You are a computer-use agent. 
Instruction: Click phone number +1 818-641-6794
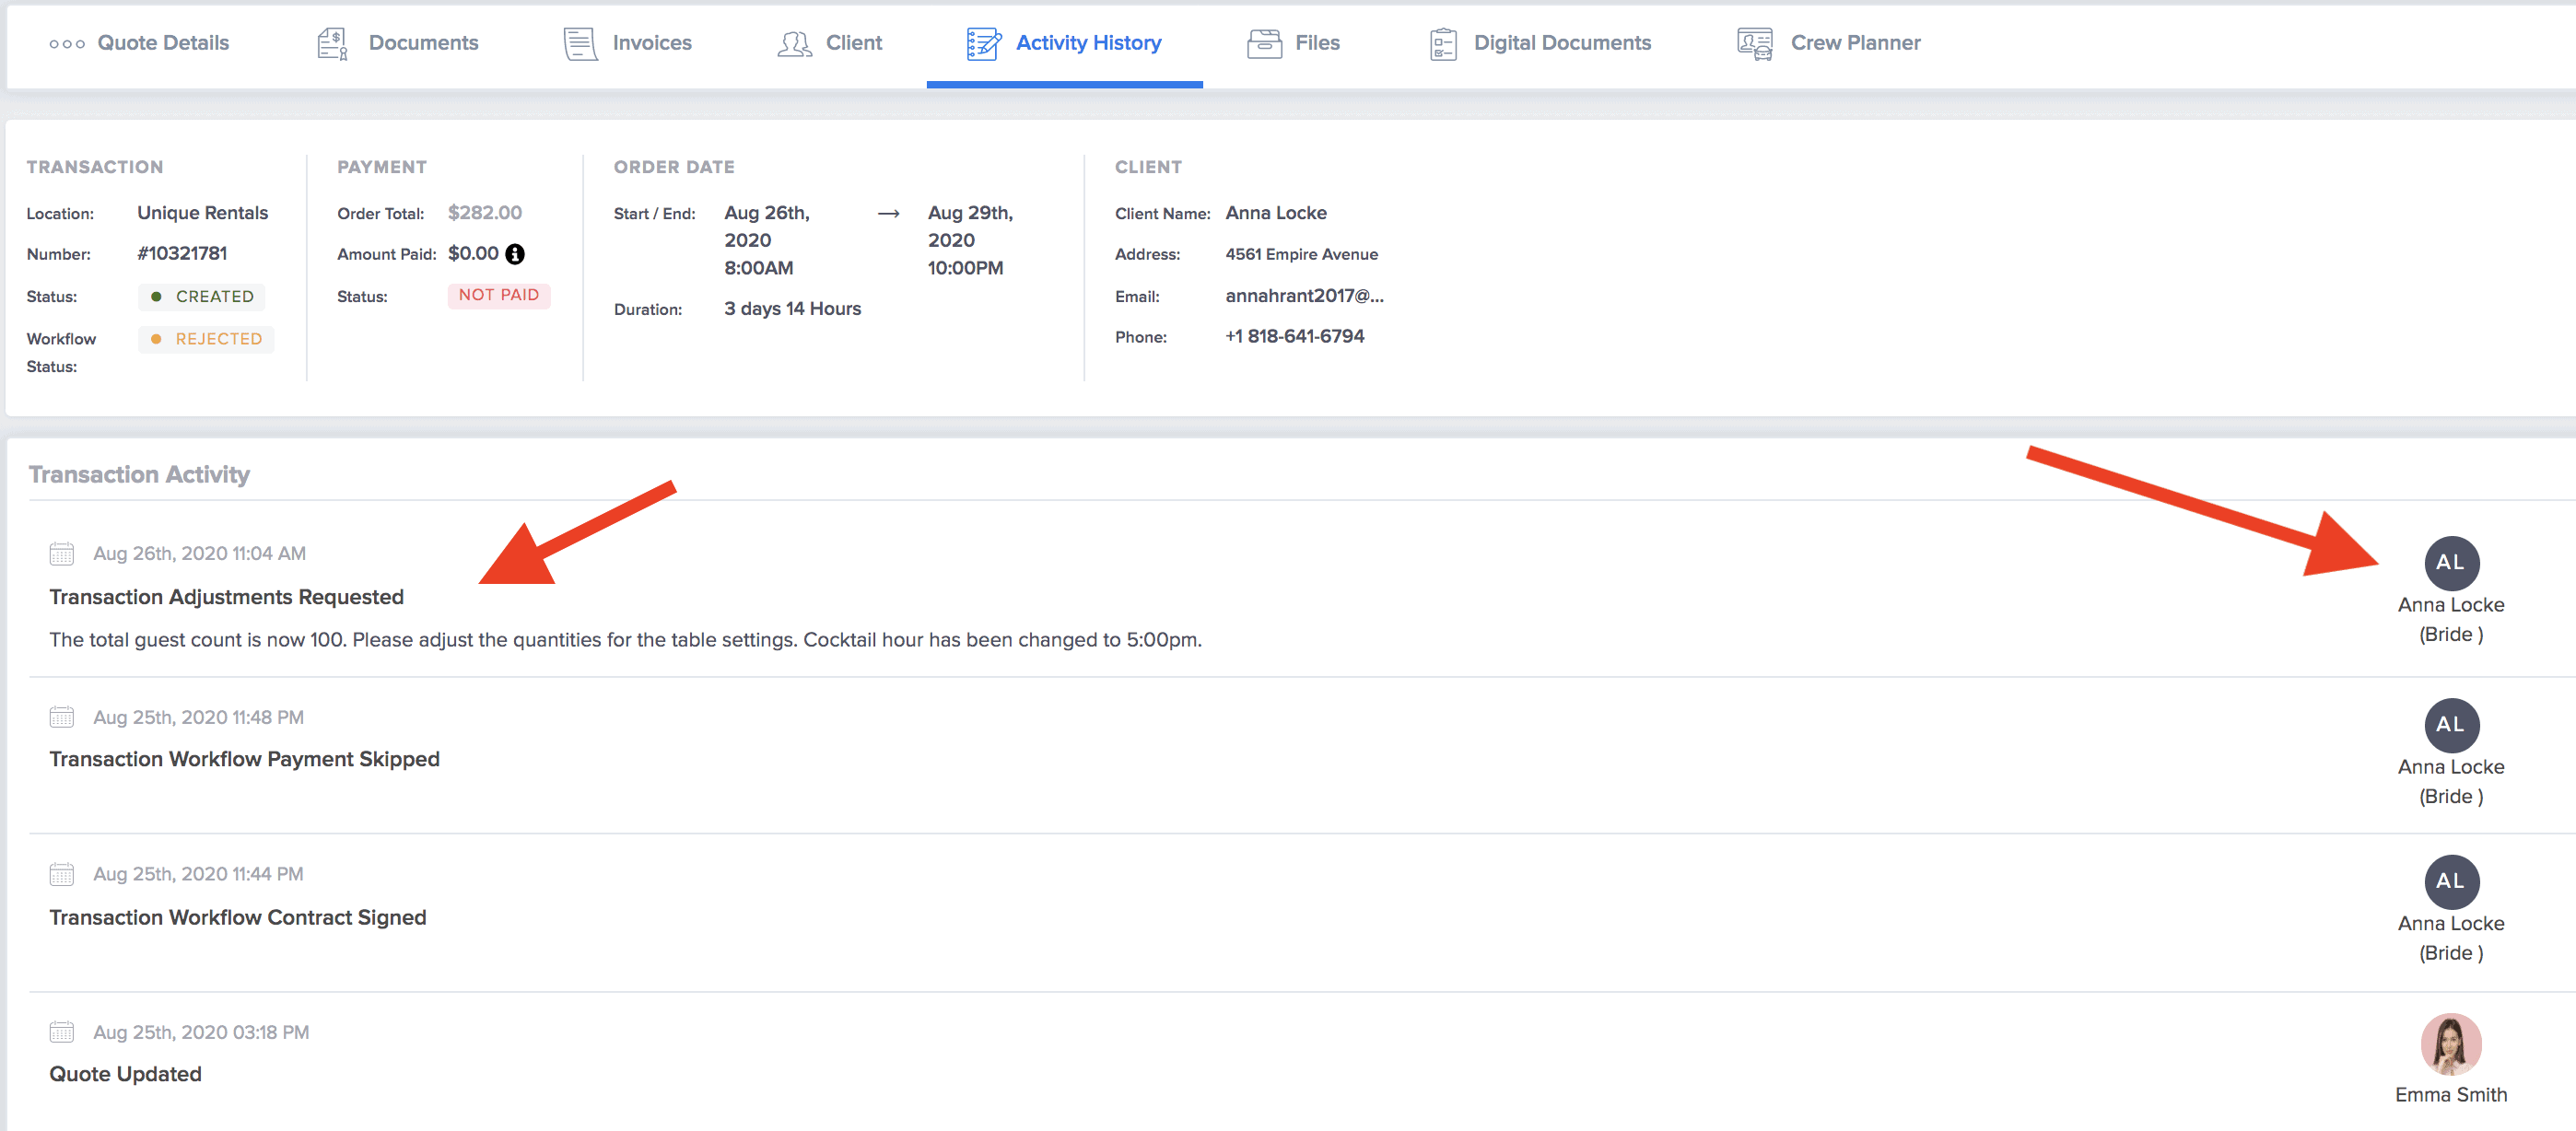click(x=1294, y=337)
